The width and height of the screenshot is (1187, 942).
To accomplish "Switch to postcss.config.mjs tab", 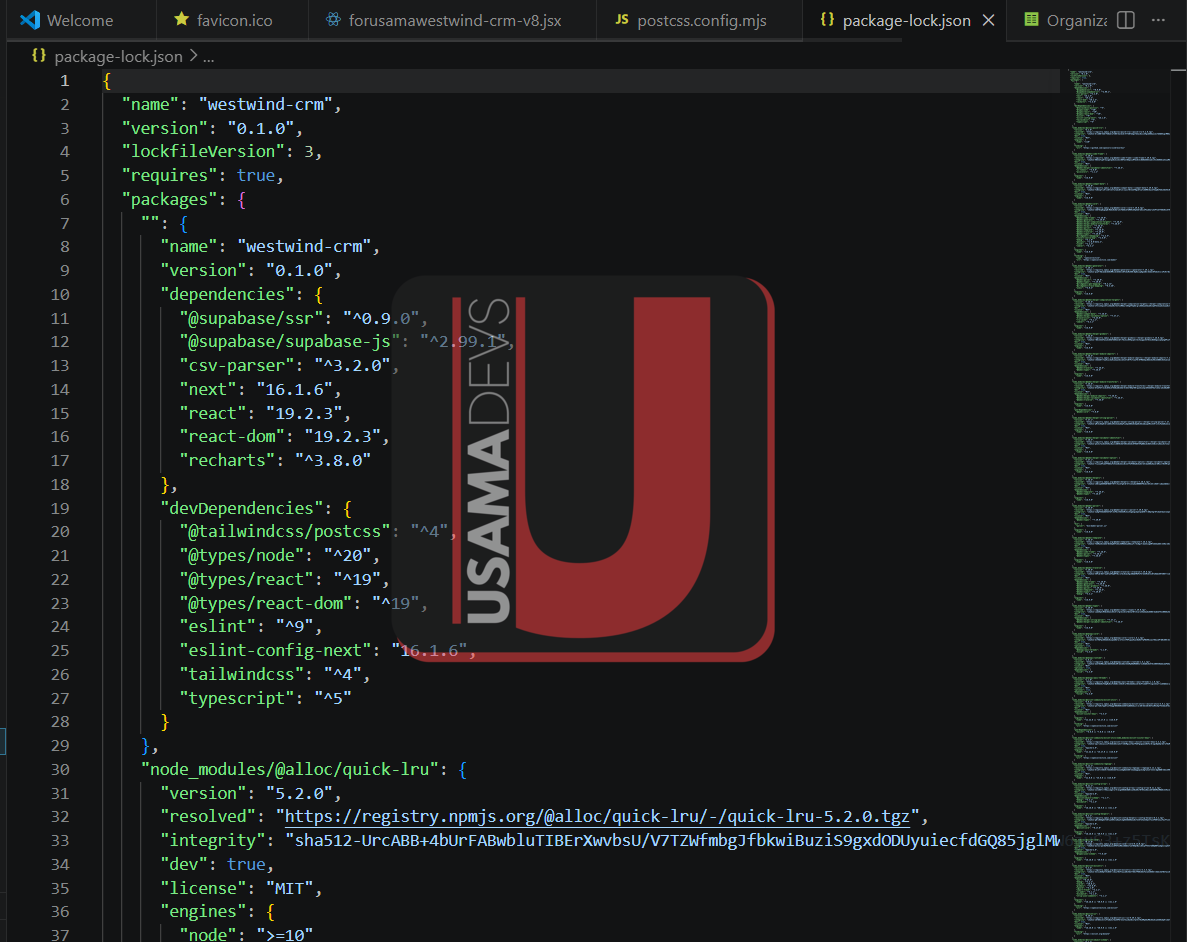I will [x=699, y=20].
